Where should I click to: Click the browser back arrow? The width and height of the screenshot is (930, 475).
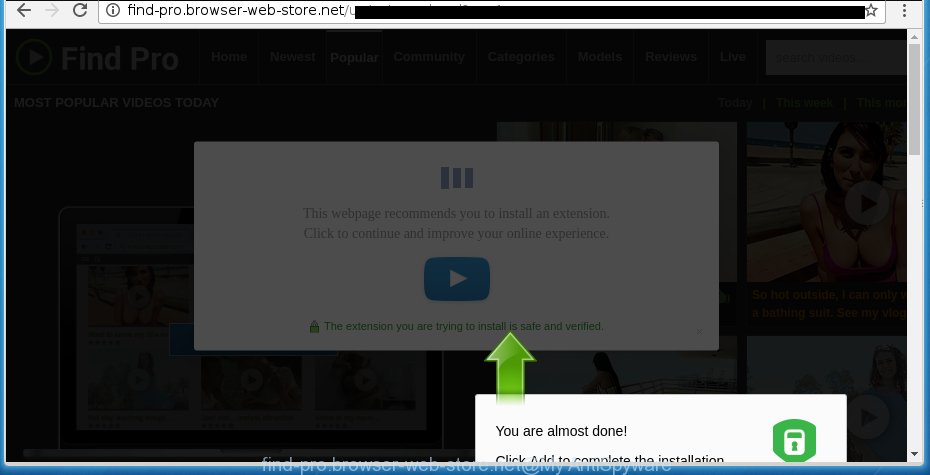(23, 10)
